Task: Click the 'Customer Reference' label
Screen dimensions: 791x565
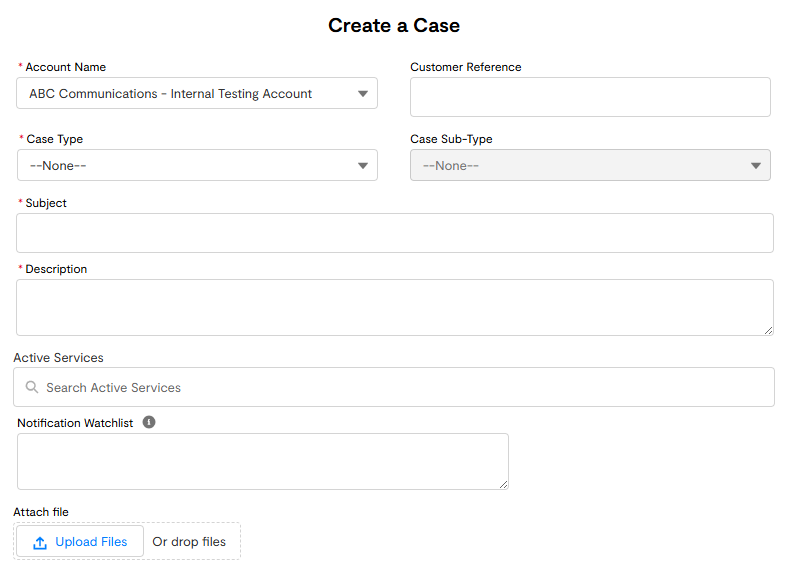Action: click(x=466, y=67)
